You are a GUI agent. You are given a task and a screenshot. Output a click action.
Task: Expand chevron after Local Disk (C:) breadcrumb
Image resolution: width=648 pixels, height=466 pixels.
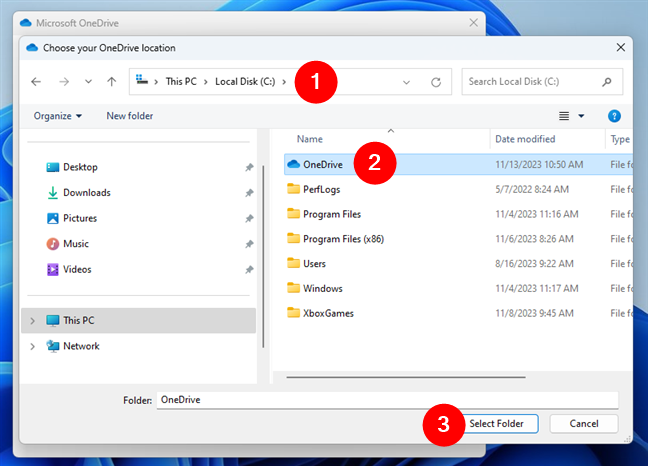pyautogui.click(x=284, y=82)
